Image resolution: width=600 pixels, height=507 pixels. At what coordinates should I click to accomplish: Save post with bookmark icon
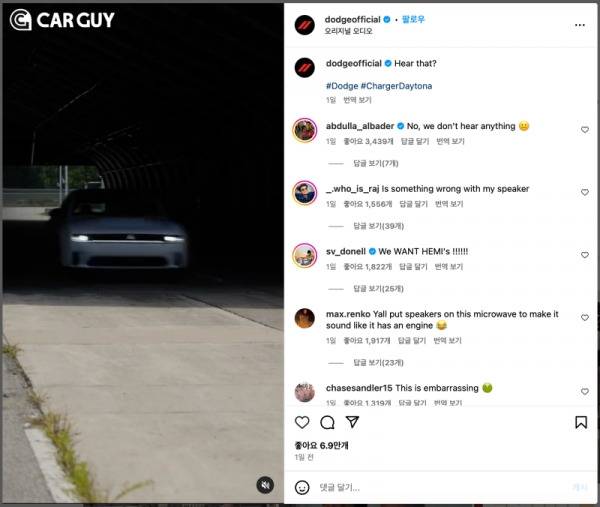pos(581,422)
